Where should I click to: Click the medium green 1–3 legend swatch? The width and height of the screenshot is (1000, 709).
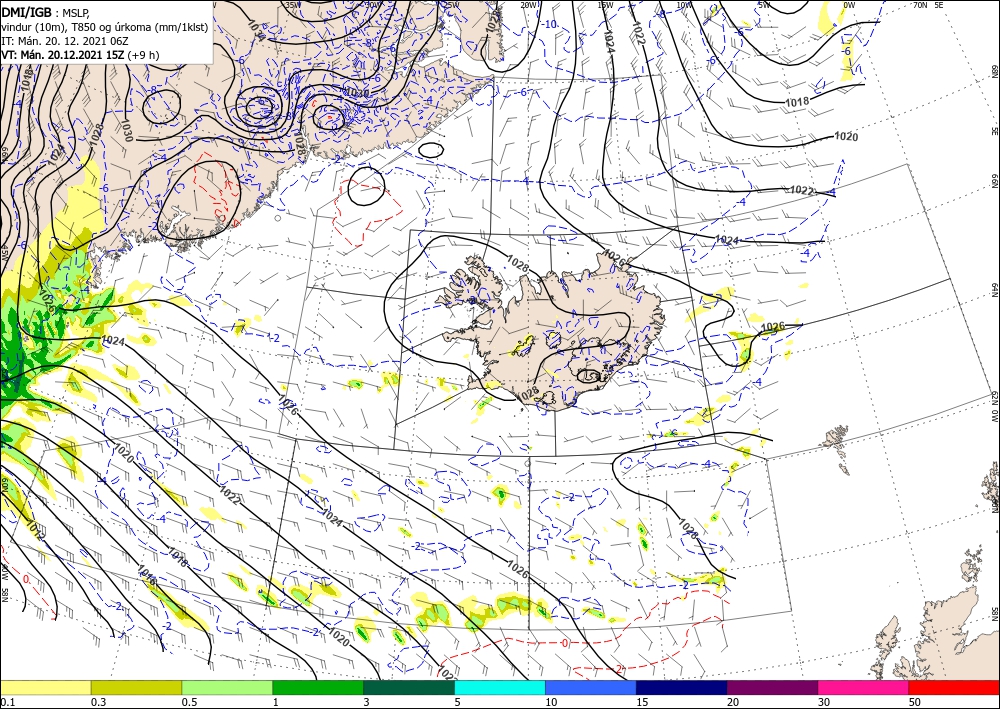click(x=318, y=687)
